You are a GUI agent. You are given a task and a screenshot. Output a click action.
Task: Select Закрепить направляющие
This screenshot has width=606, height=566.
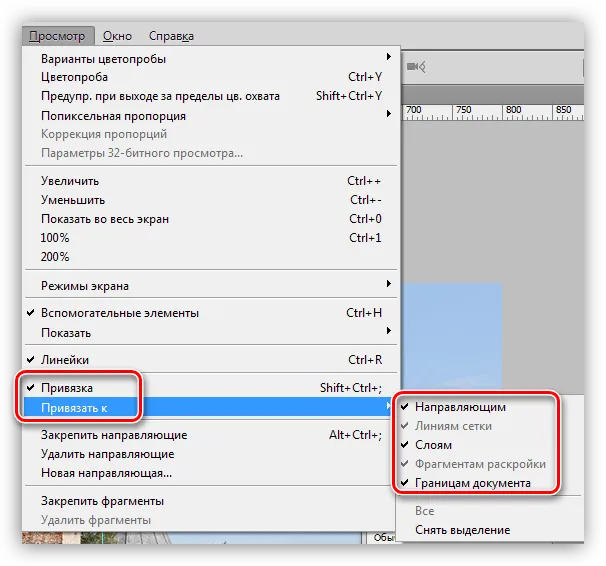[x=211, y=435]
